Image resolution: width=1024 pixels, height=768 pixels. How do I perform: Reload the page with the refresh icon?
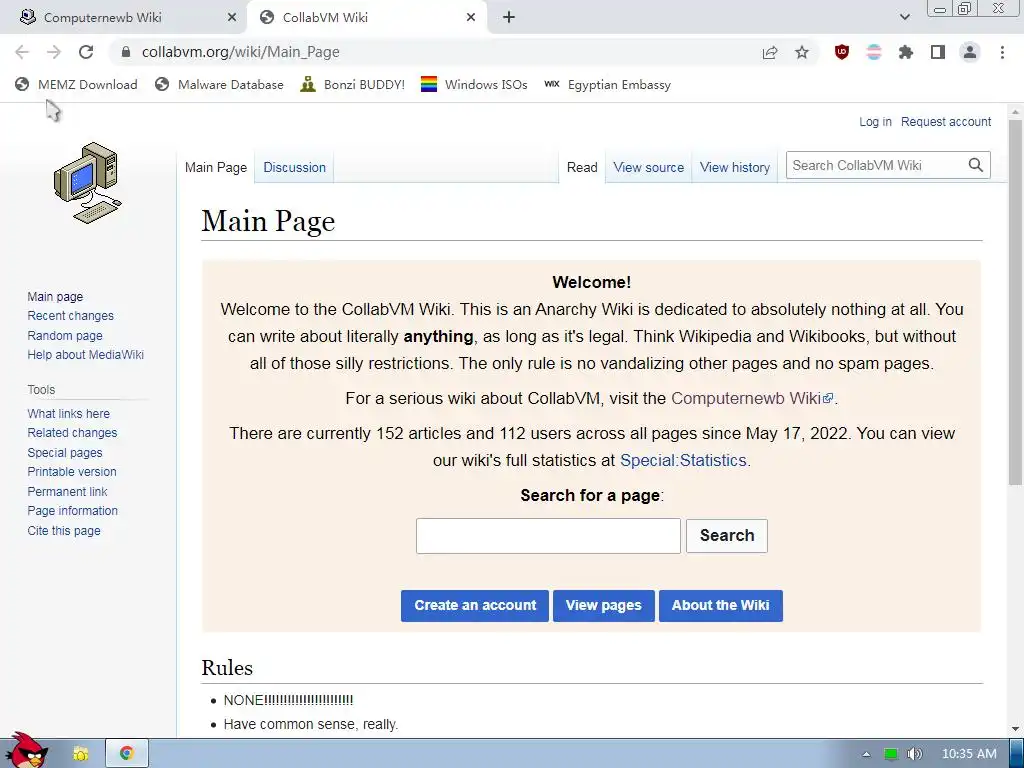pyautogui.click(x=86, y=52)
